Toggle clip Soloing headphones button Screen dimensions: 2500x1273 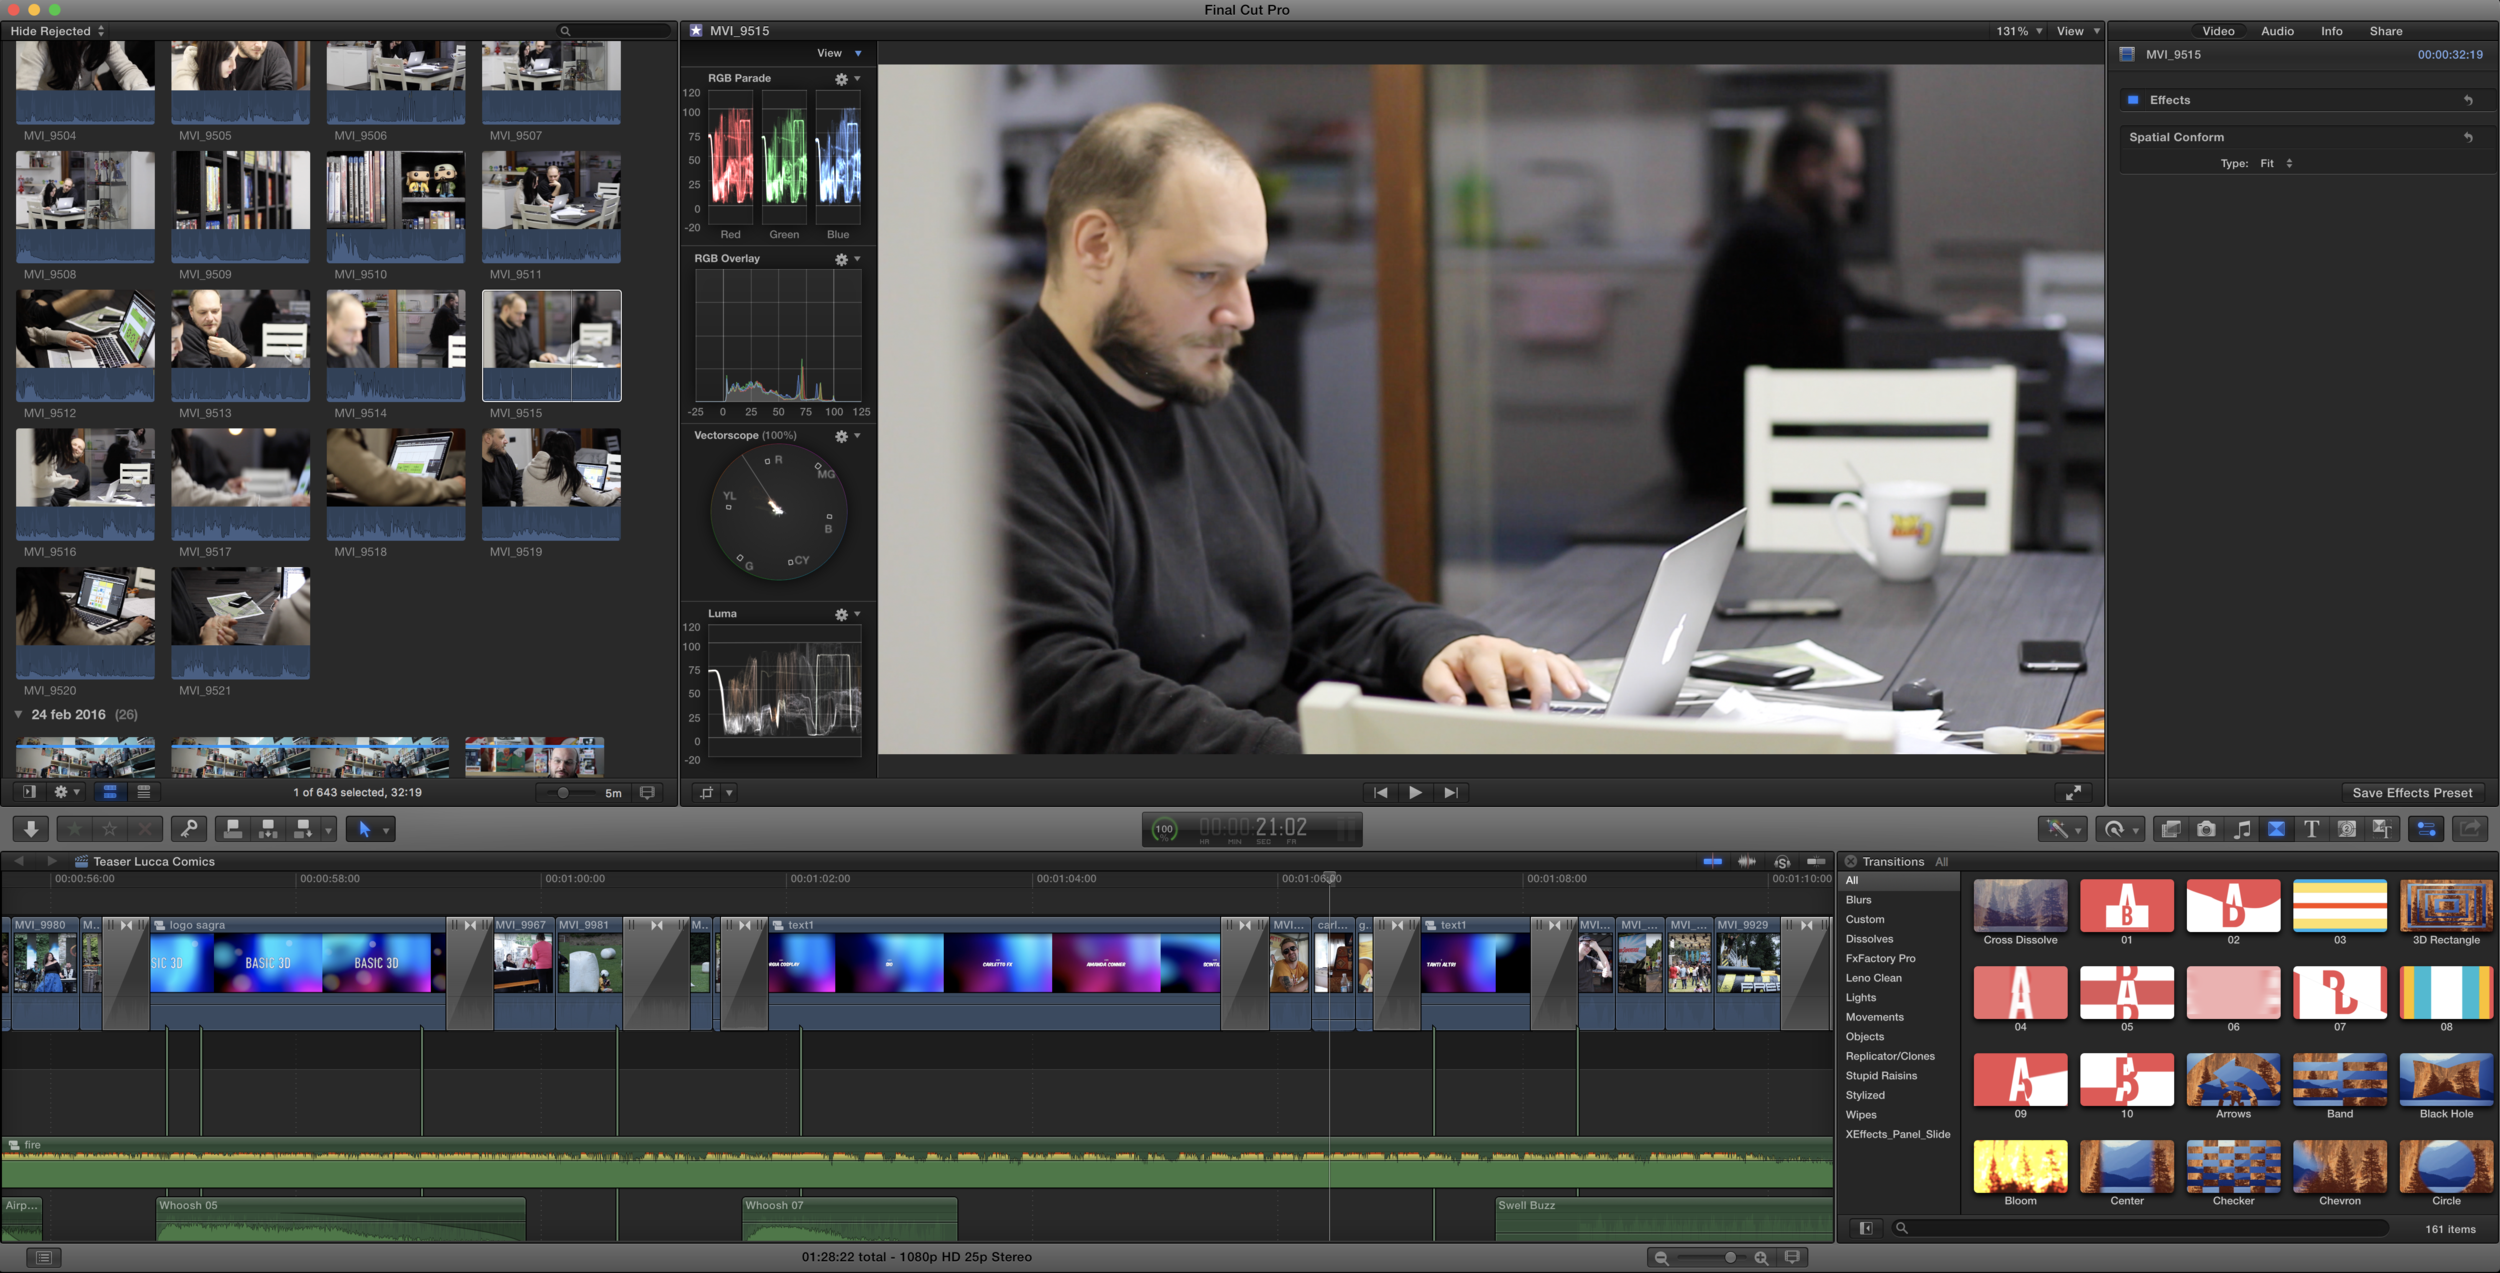click(x=1782, y=861)
